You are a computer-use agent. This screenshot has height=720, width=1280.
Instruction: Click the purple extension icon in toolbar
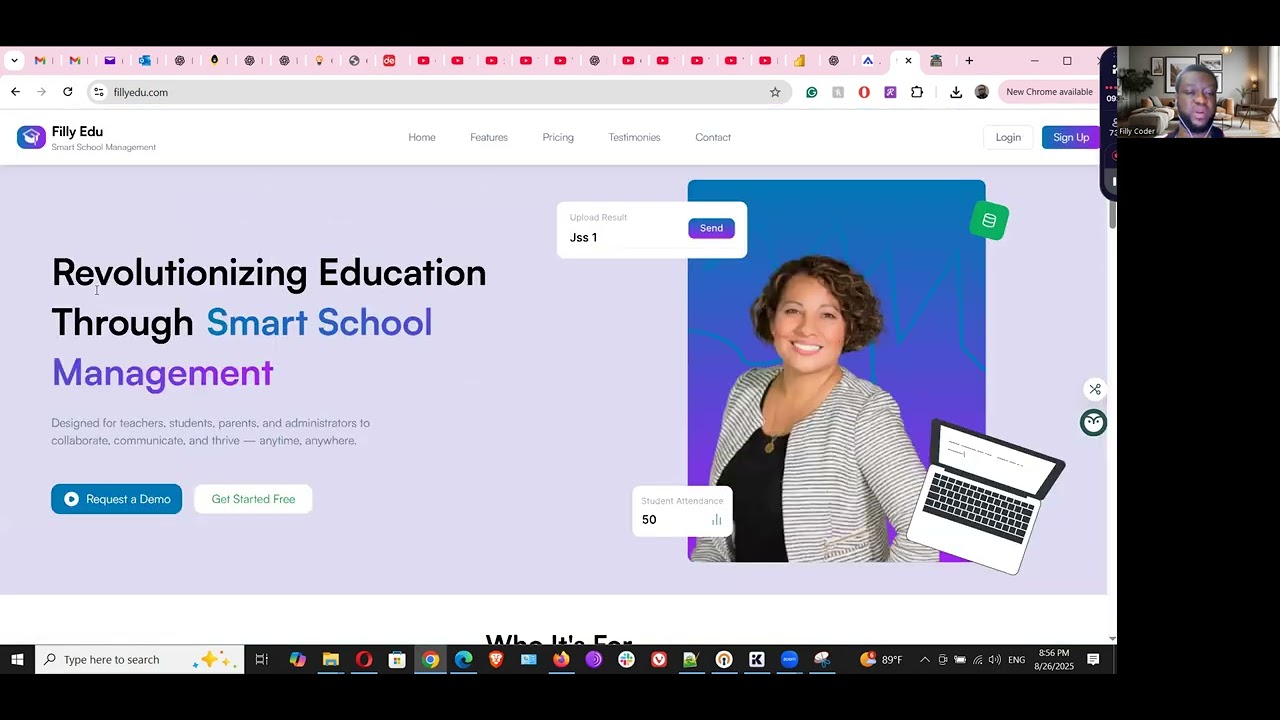890,92
